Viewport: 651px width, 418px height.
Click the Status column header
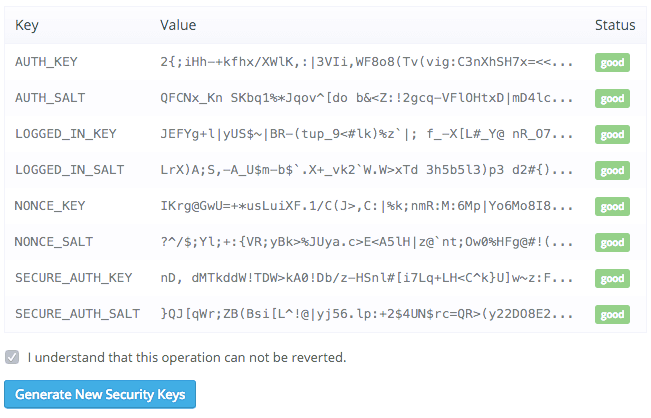point(615,25)
